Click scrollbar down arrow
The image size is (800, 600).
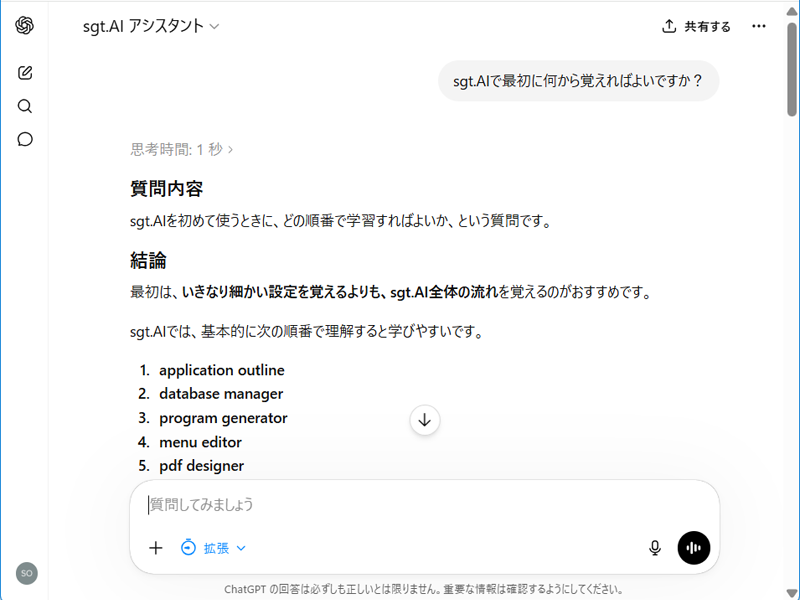point(792,594)
